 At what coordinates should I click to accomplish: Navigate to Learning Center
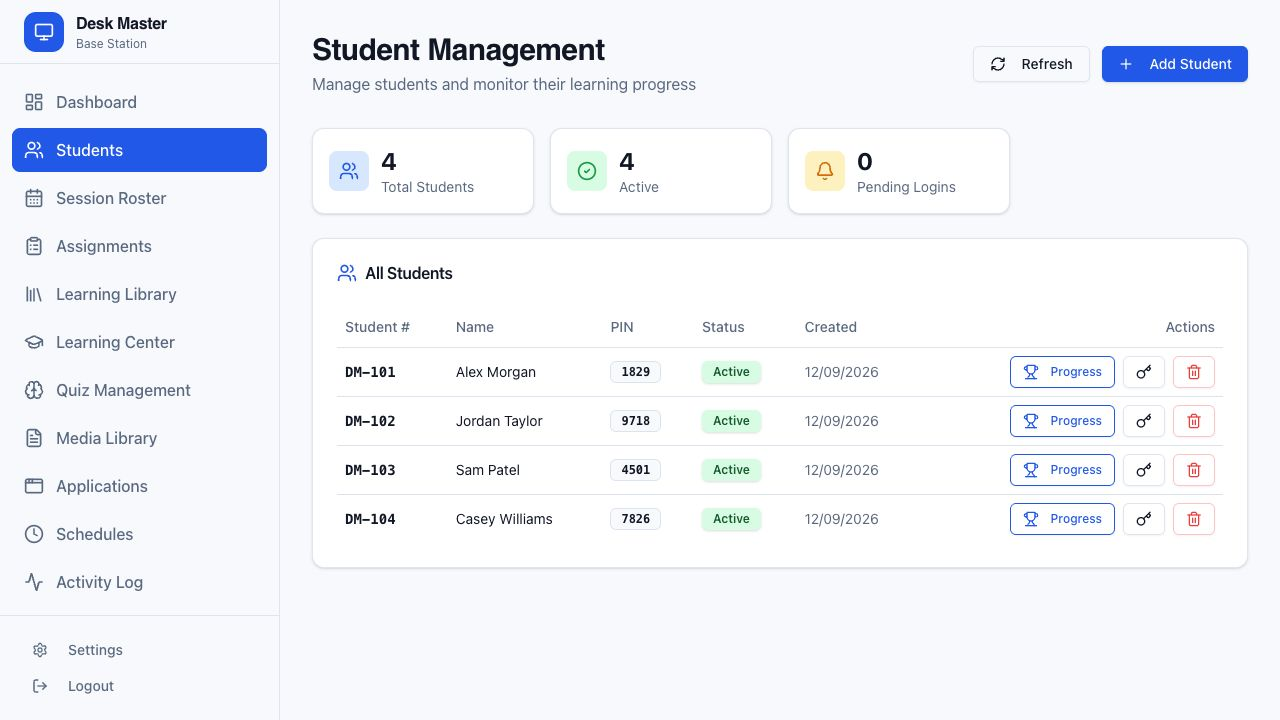pos(139,342)
